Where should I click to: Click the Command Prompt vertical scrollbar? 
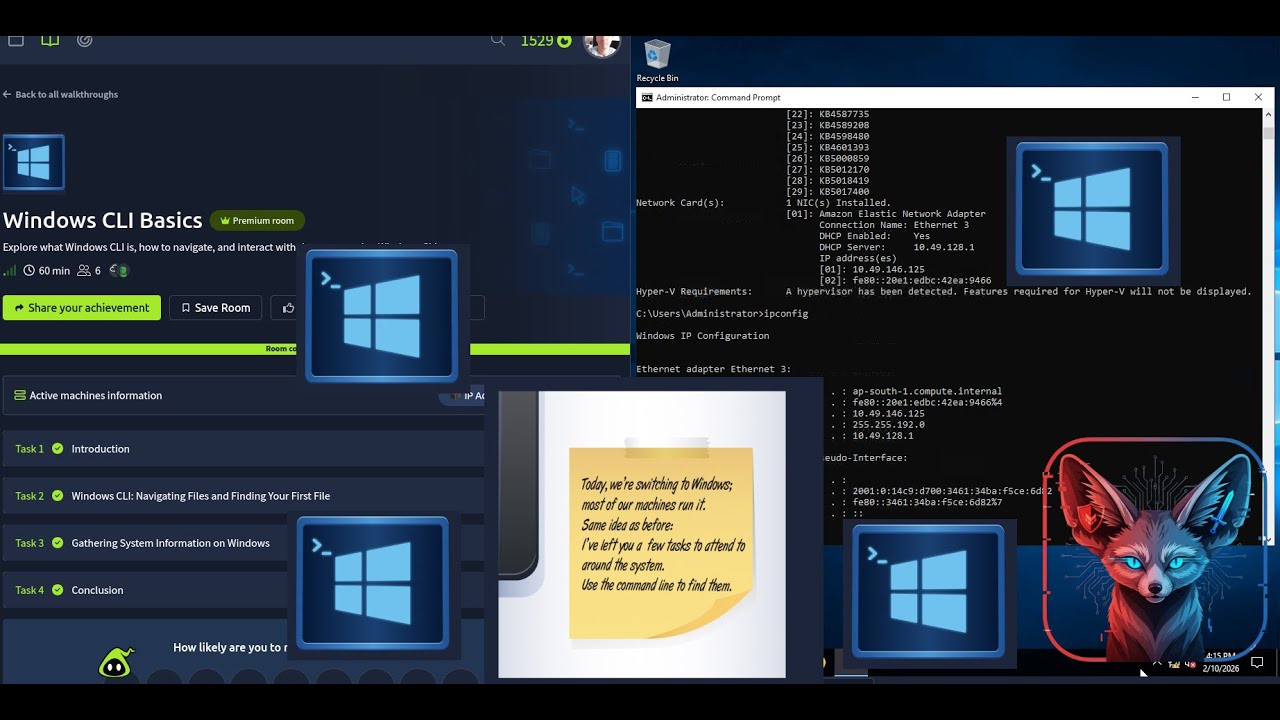(x=1268, y=325)
